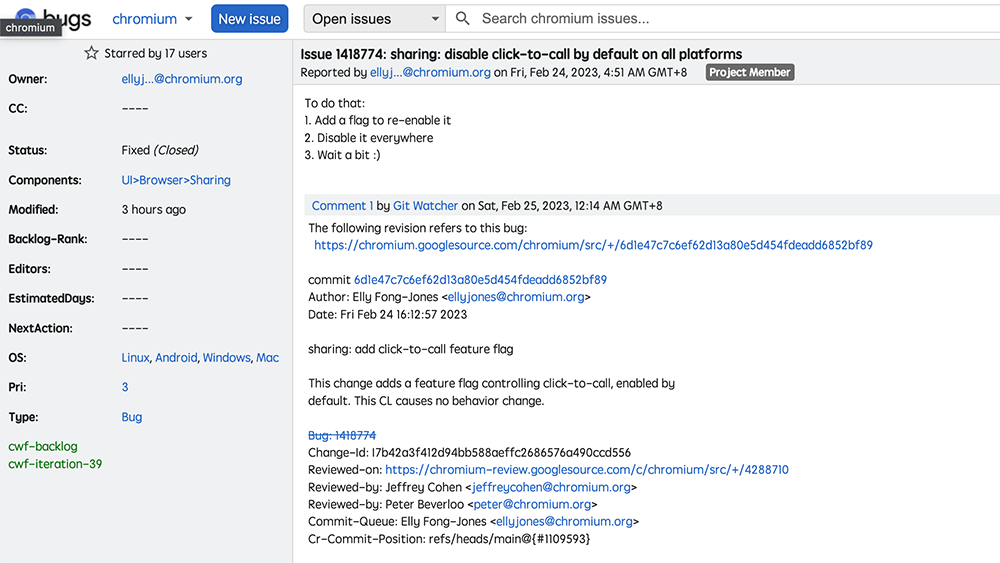This screenshot has width=1000, height=563.
Task: Click the New issue button
Action: [249, 19]
